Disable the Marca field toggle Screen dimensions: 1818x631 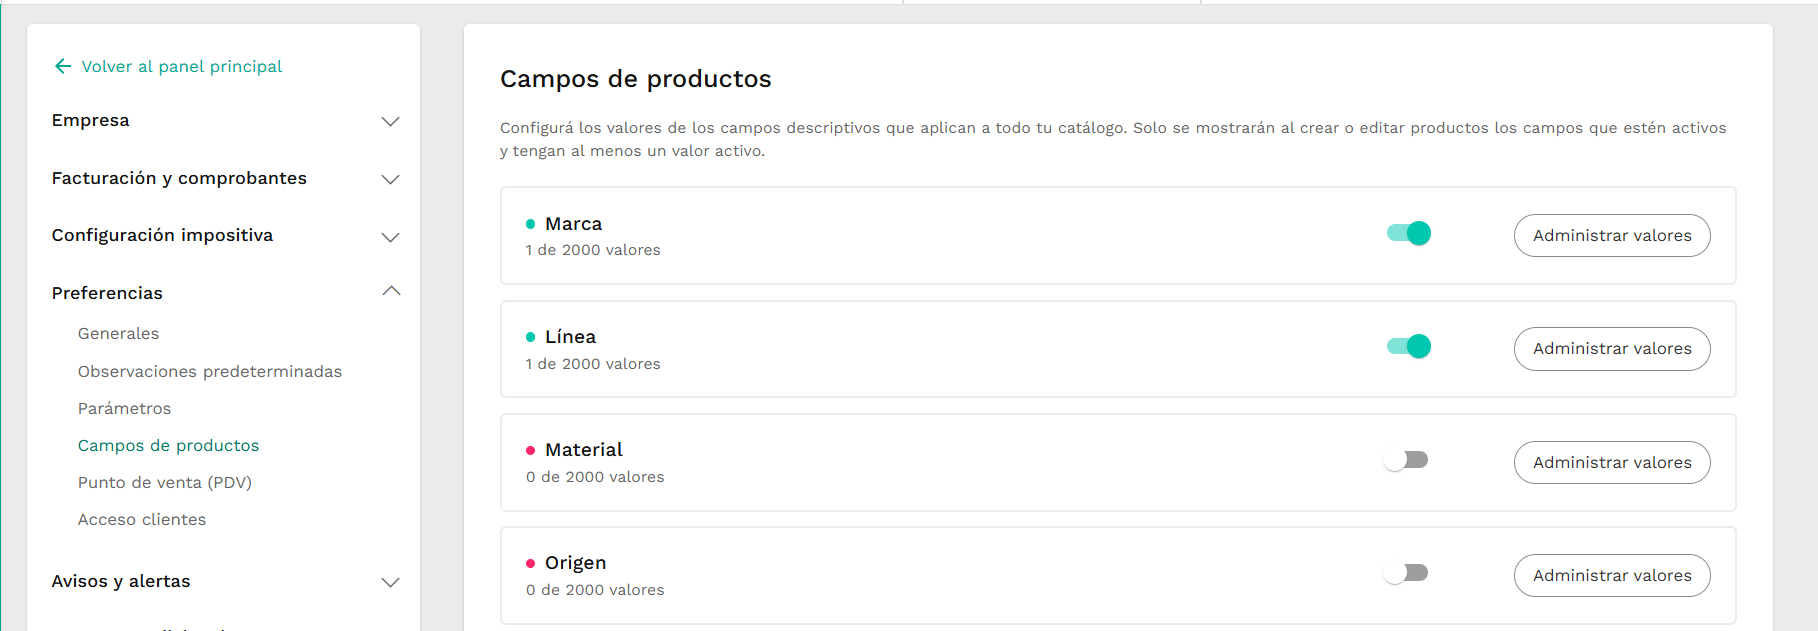click(x=1408, y=233)
